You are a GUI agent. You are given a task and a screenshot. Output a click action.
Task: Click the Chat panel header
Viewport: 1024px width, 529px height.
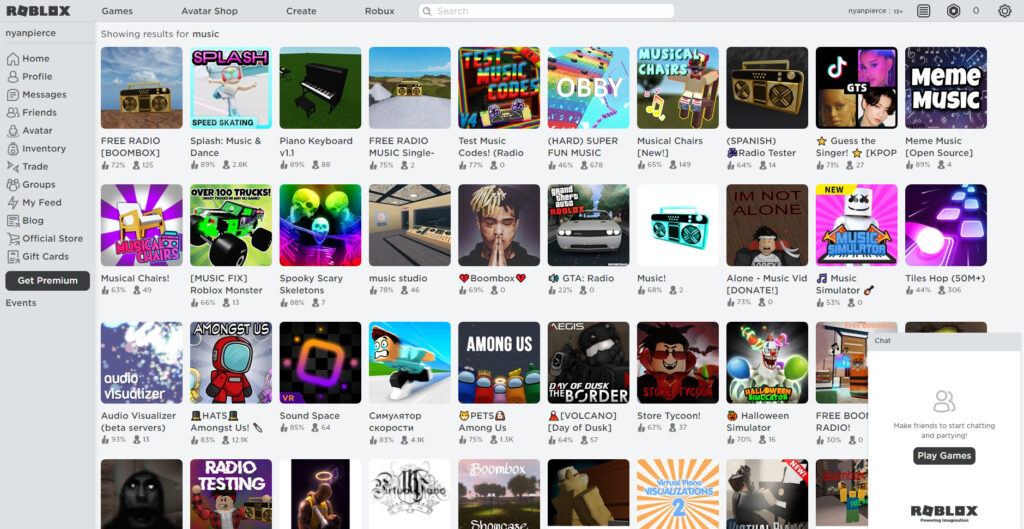pos(944,341)
